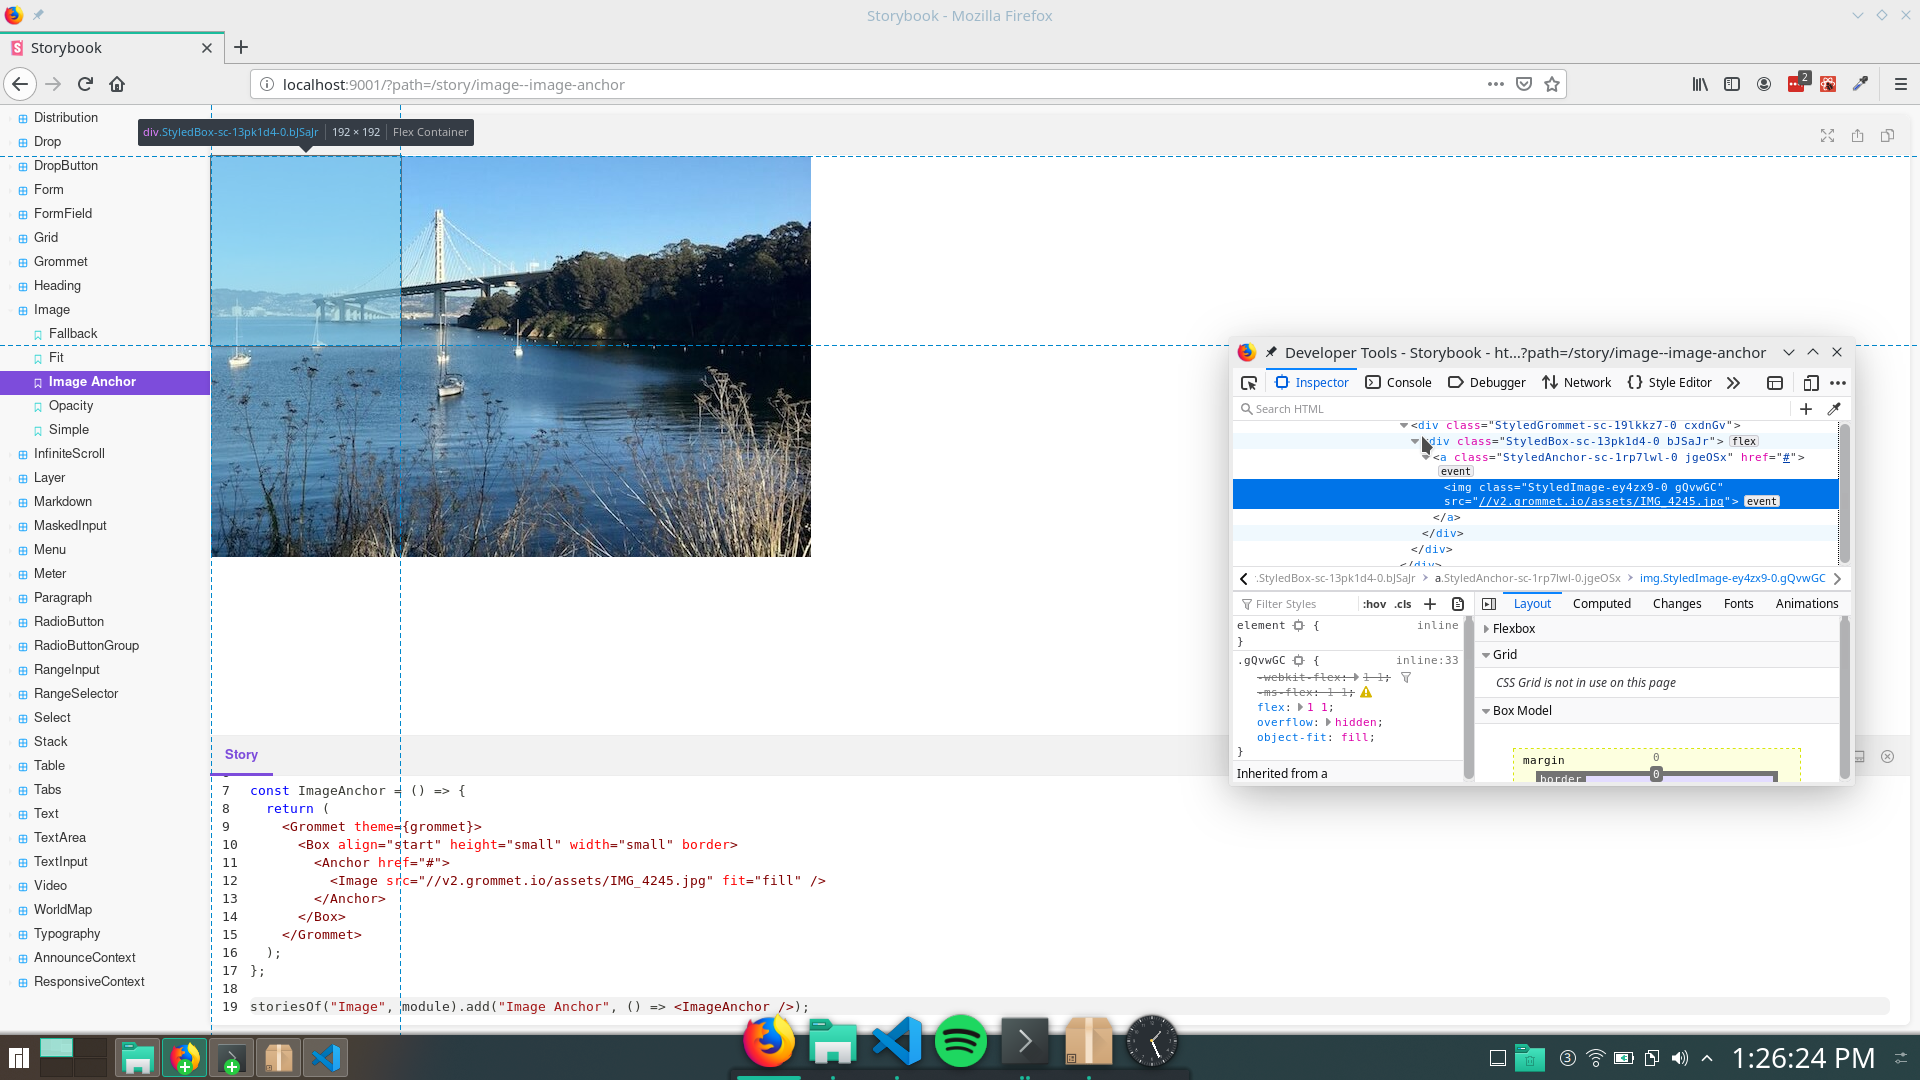Toggle the :hov pseudo-class panel

pyautogui.click(x=1375, y=604)
